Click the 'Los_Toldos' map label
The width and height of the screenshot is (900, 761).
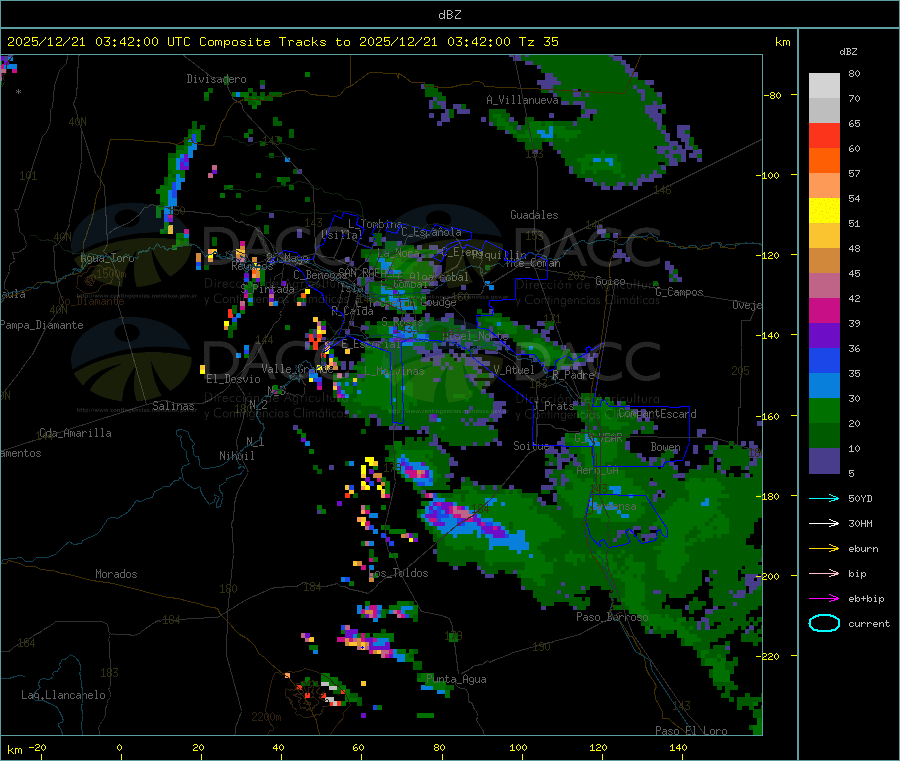point(398,573)
